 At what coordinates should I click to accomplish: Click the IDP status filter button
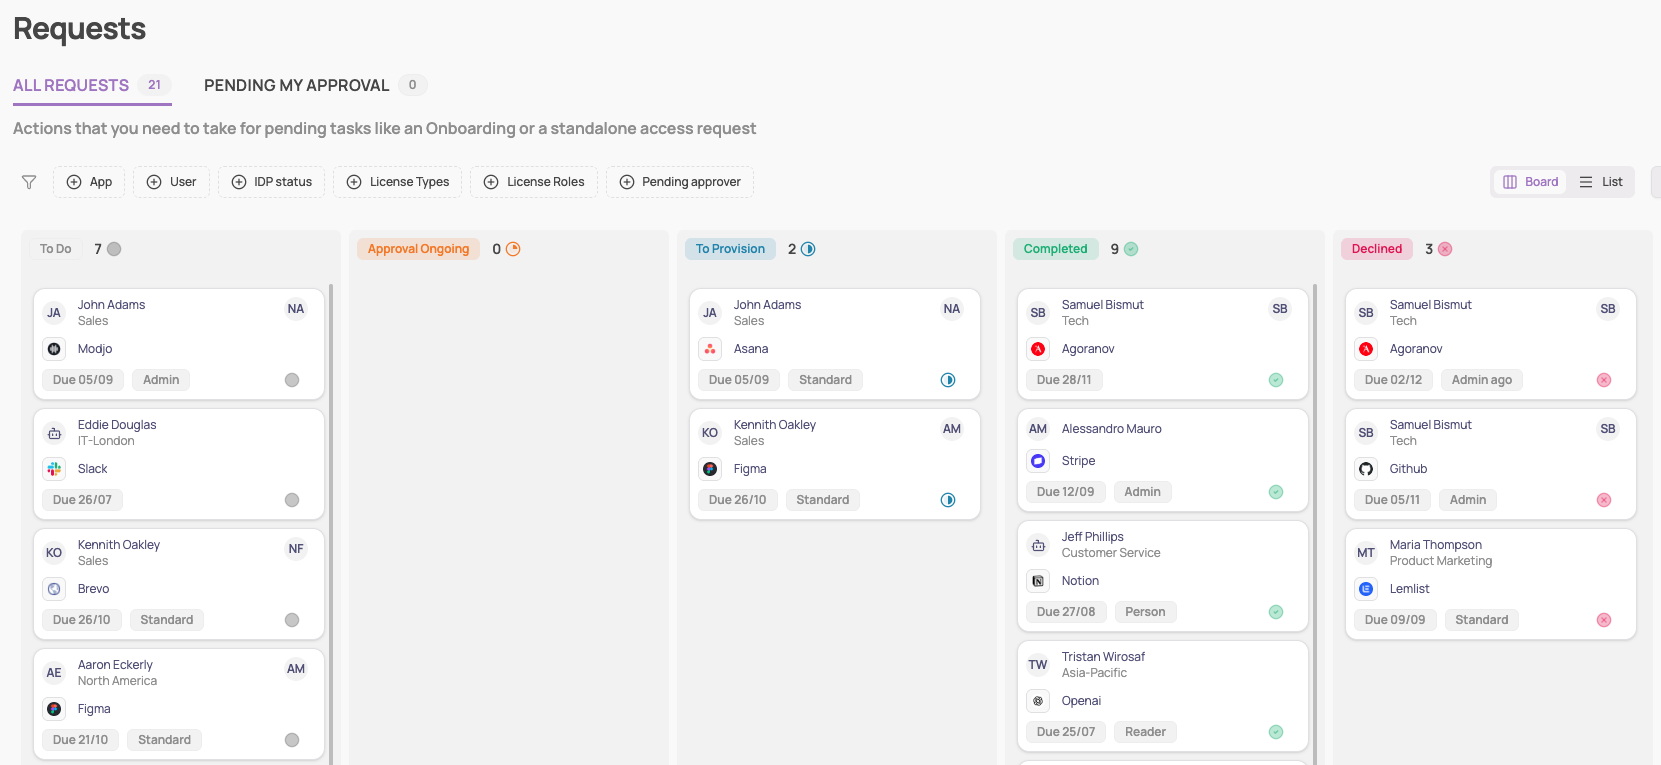[271, 182]
